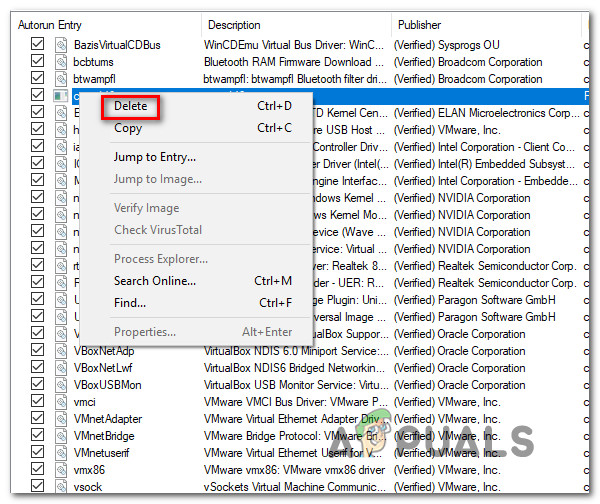The image size is (600, 504).
Task: Click the VMnetuserif file icon
Action: pos(61,453)
